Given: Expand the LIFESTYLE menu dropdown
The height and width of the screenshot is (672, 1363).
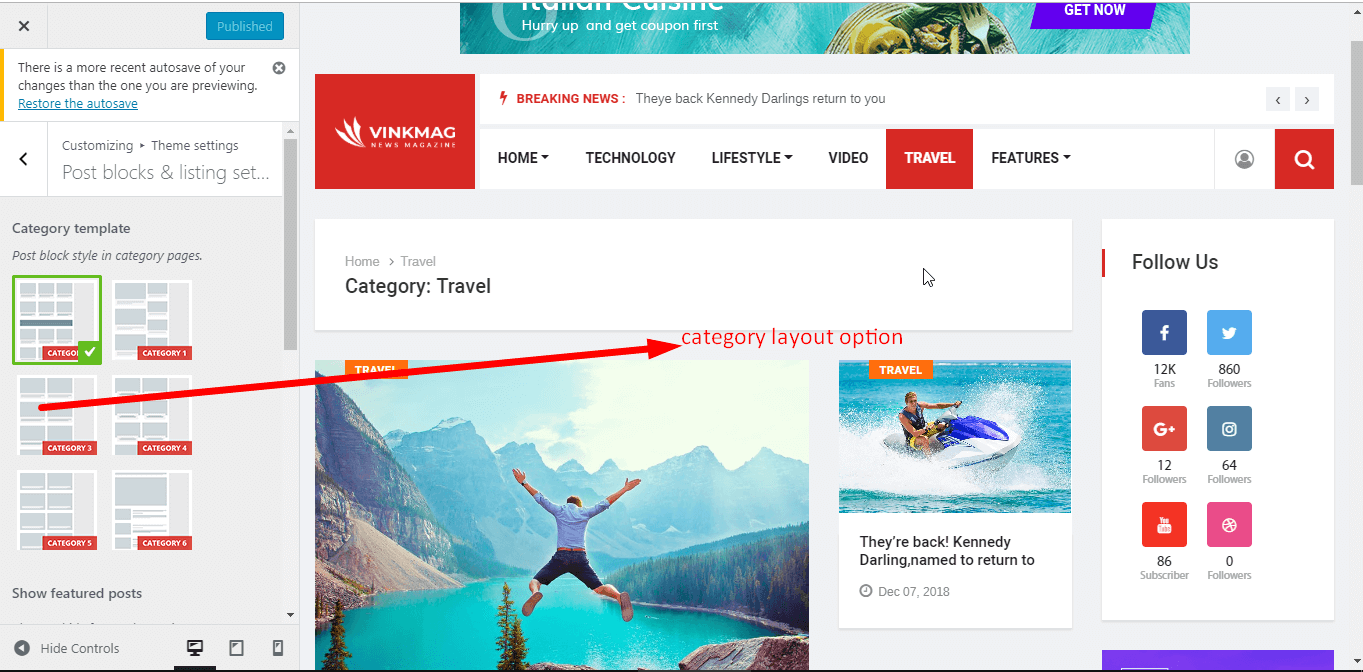Looking at the screenshot, I should point(752,158).
